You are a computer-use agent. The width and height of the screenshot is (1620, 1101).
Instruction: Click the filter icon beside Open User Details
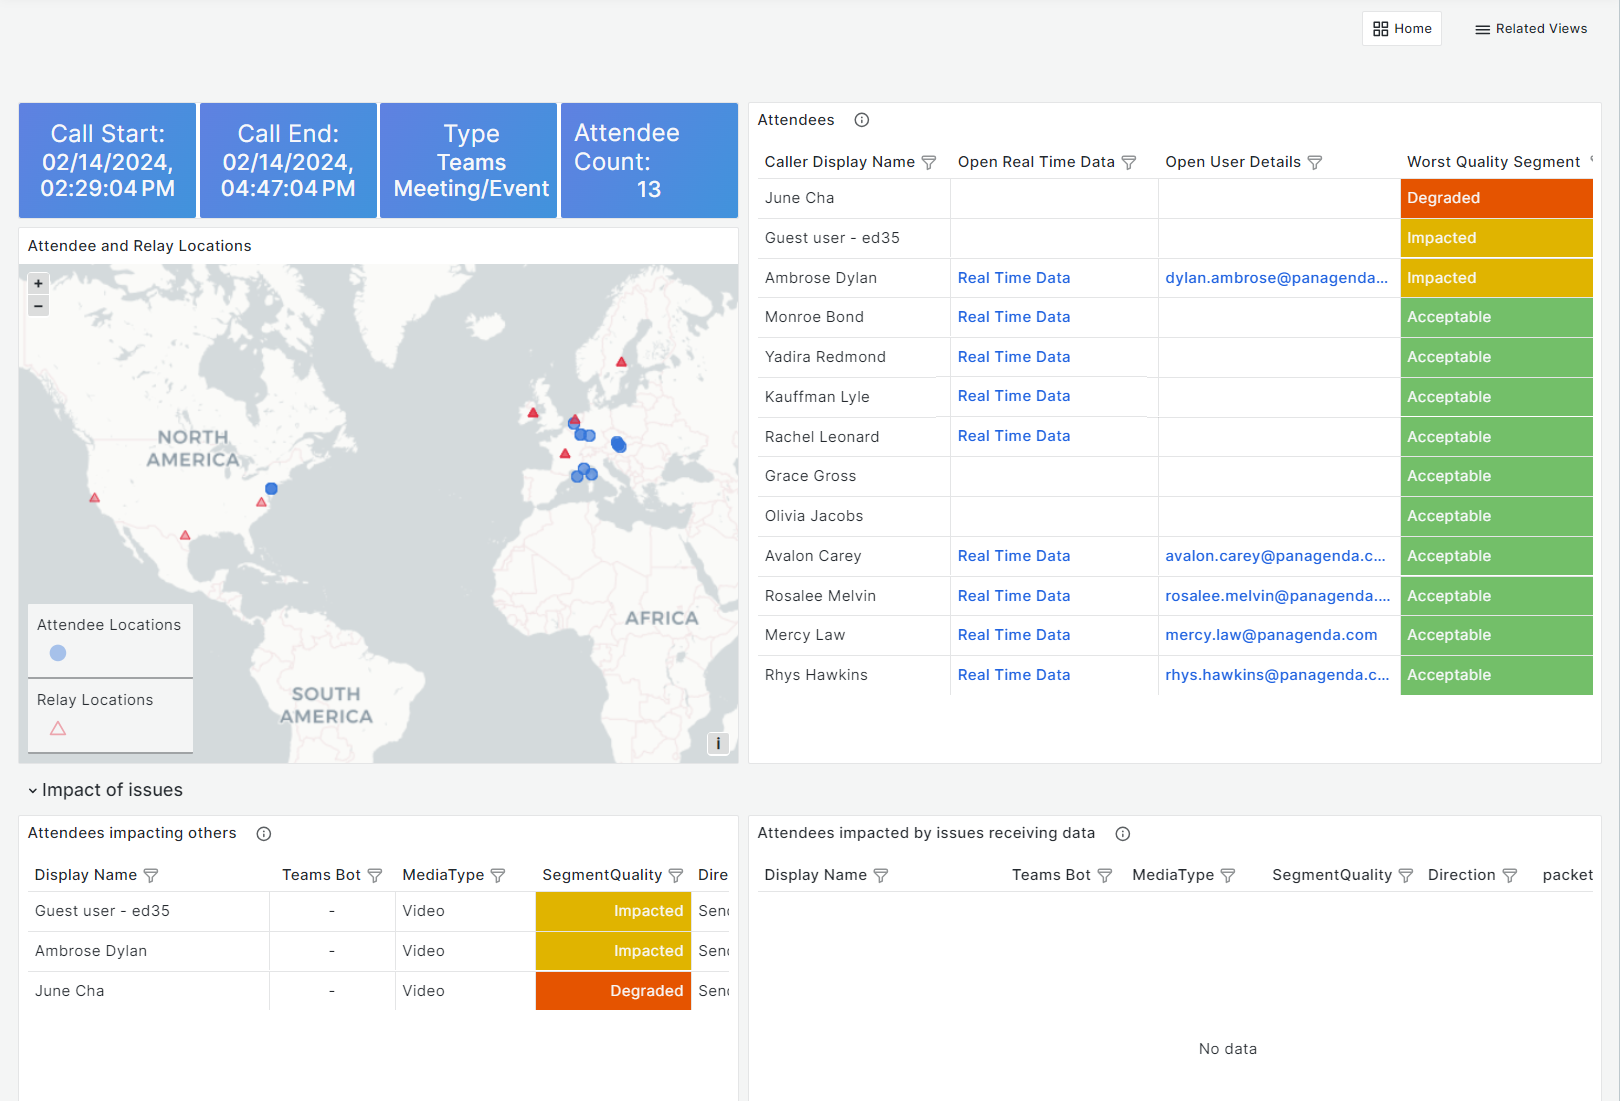[x=1314, y=162]
